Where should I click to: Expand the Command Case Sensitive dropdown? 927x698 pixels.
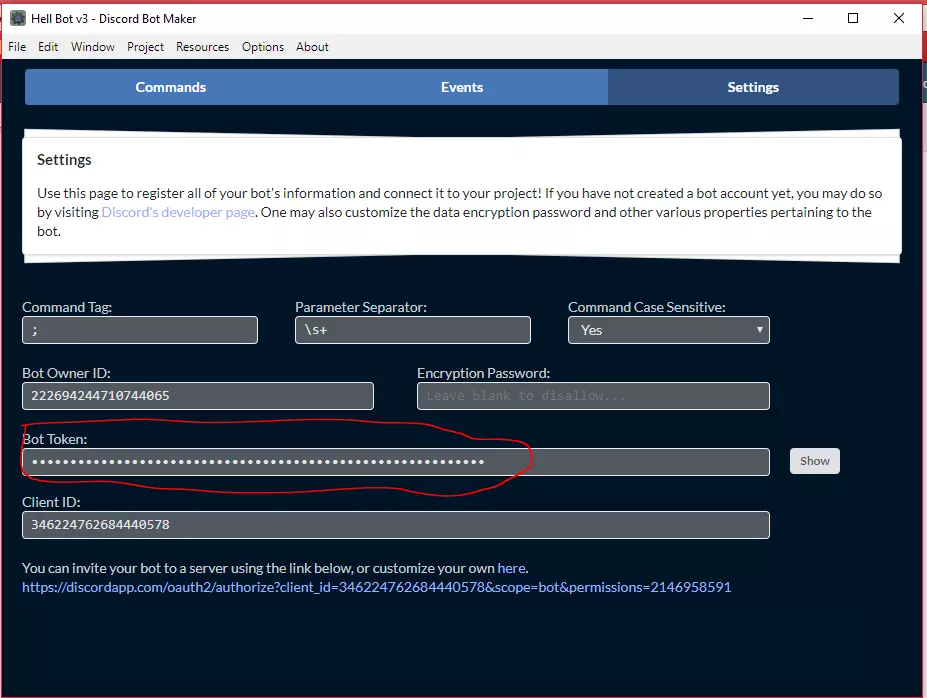pyautogui.click(x=669, y=330)
